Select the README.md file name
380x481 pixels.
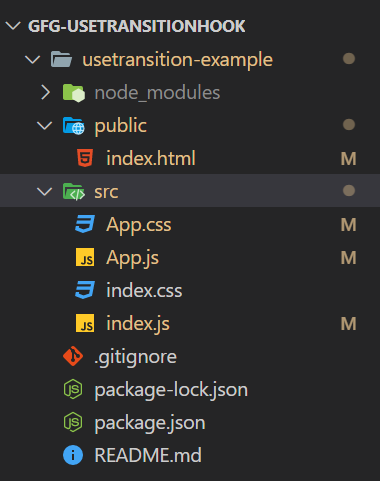click(148, 455)
